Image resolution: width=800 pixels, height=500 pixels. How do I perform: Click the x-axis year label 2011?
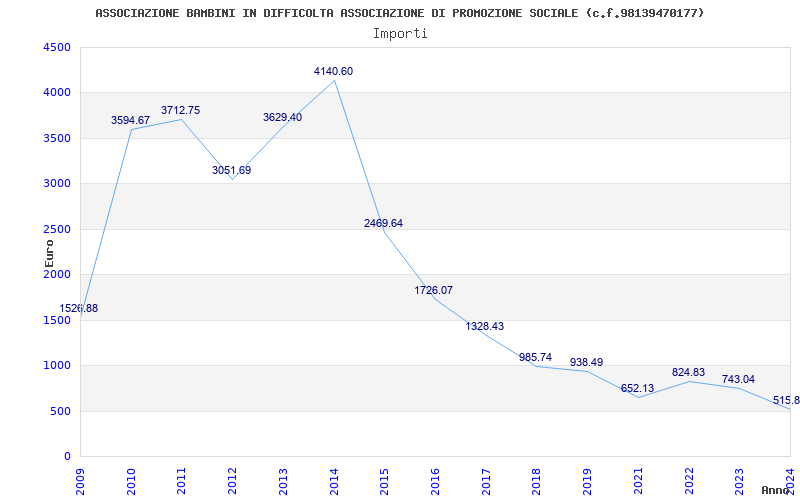point(181,482)
